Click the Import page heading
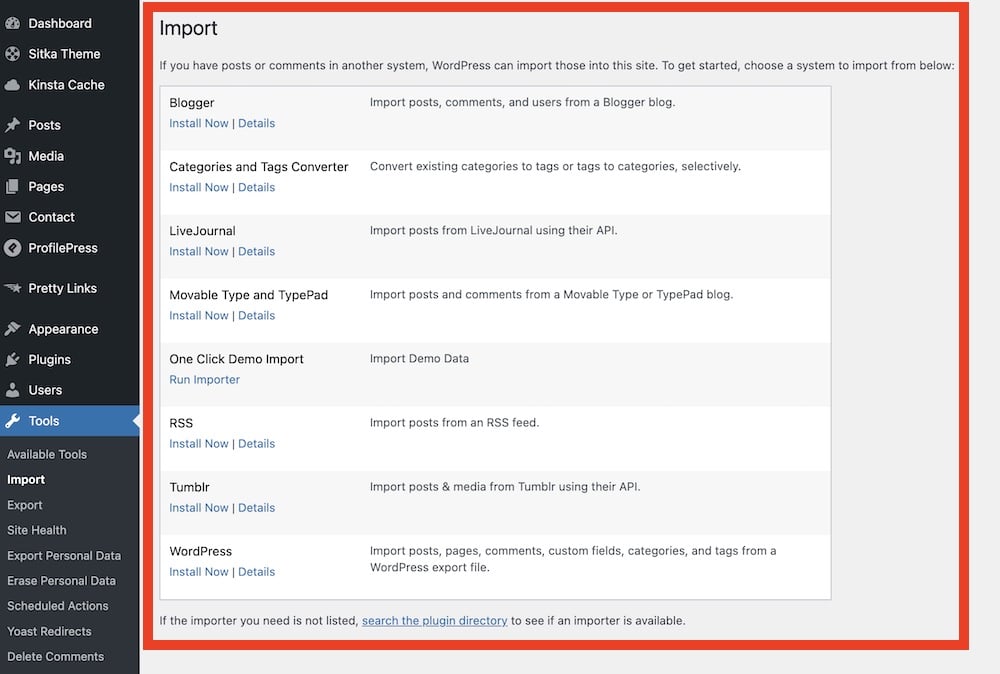 pyautogui.click(x=188, y=28)
